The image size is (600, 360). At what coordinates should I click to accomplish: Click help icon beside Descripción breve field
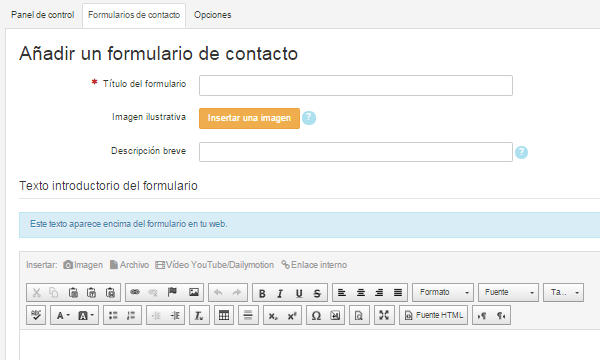(x=521, y=152)
